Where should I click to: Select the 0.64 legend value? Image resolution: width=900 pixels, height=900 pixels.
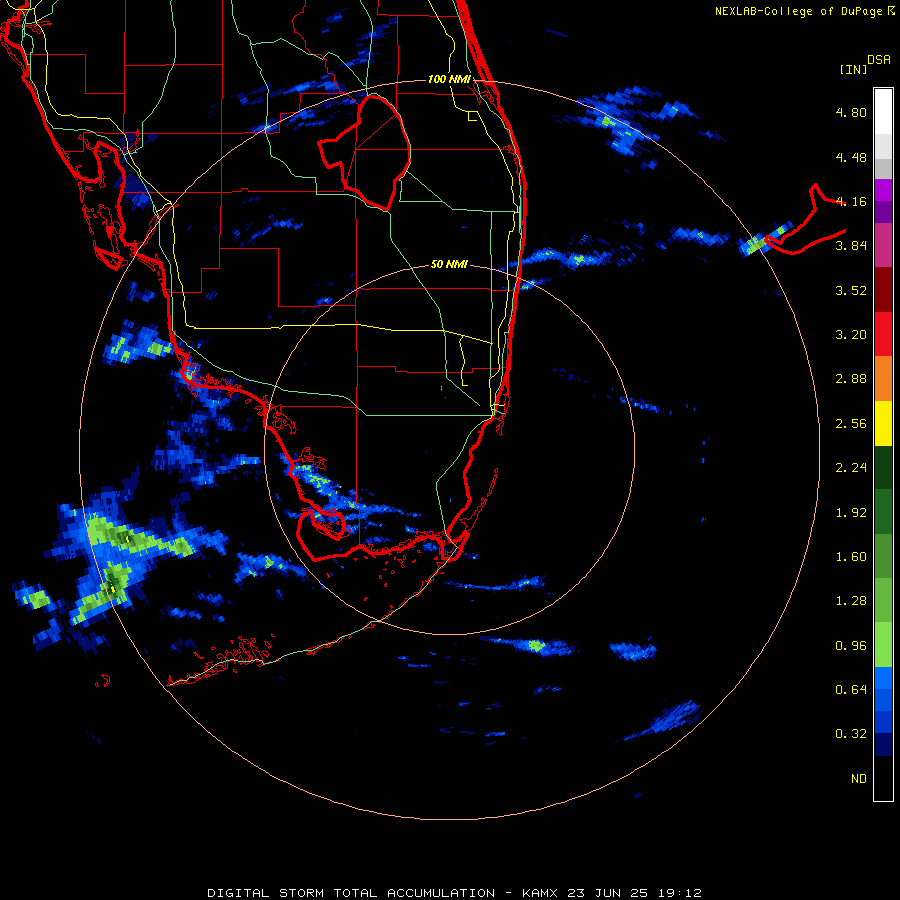(851, 690)
